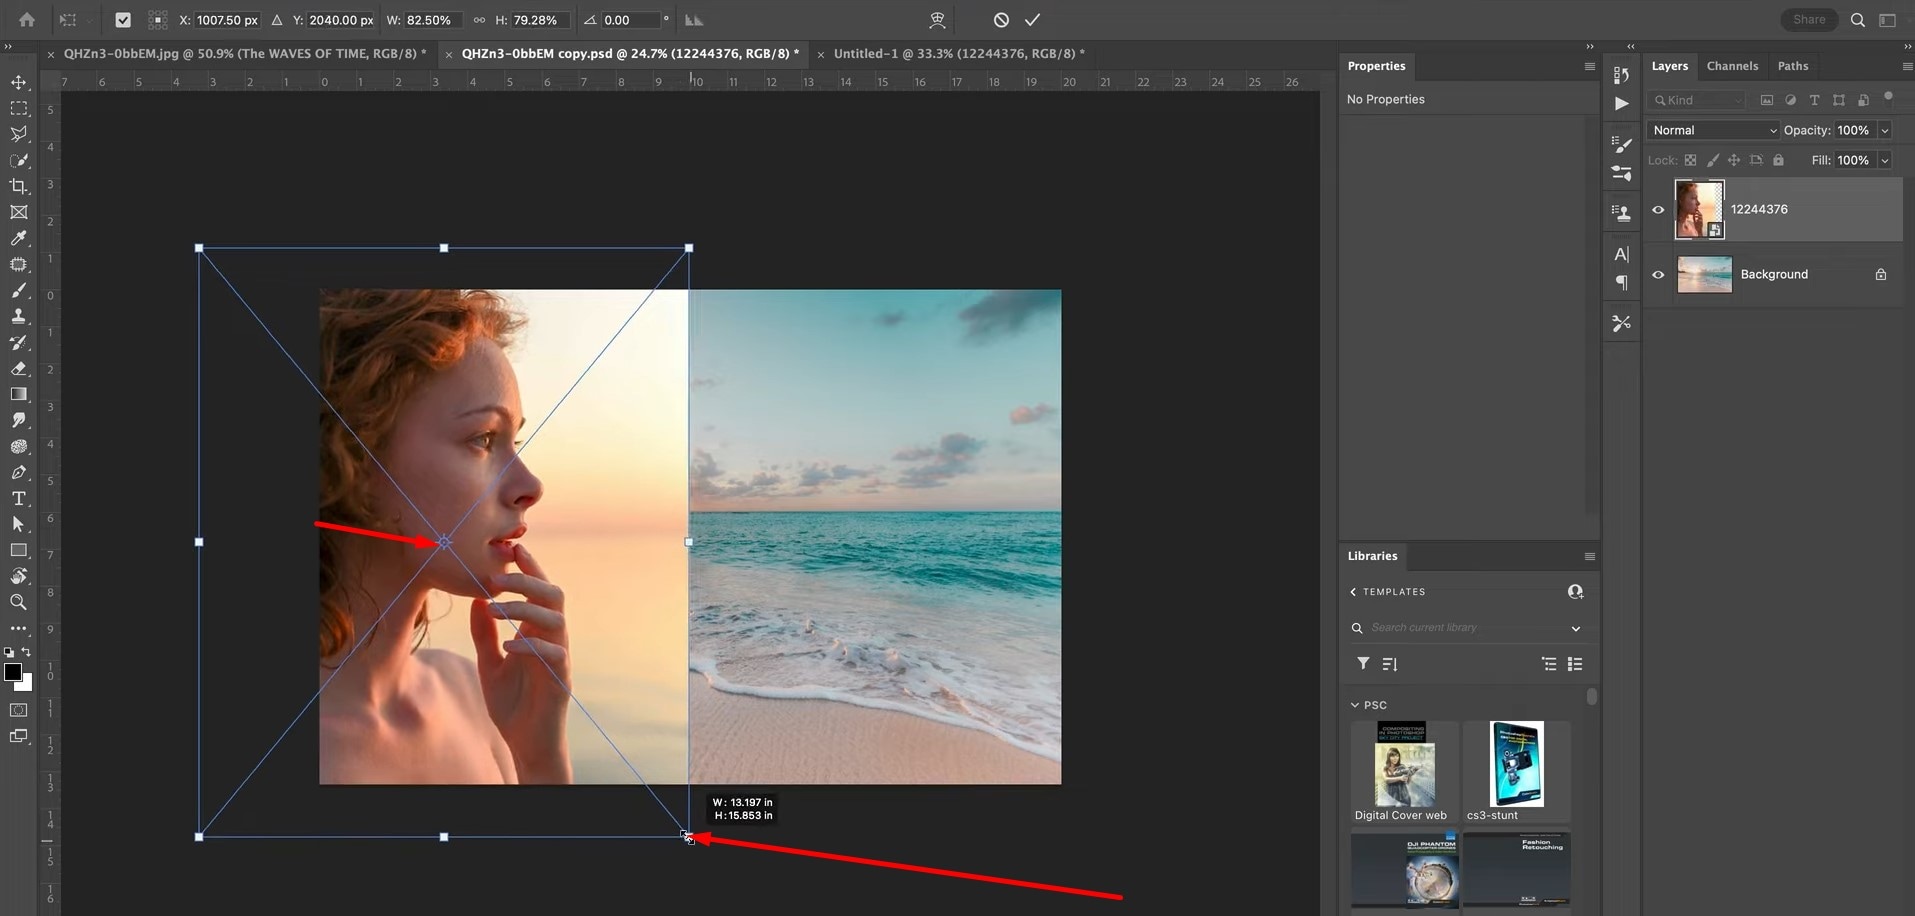Select the Eraser tool

(x=19, y=368)
